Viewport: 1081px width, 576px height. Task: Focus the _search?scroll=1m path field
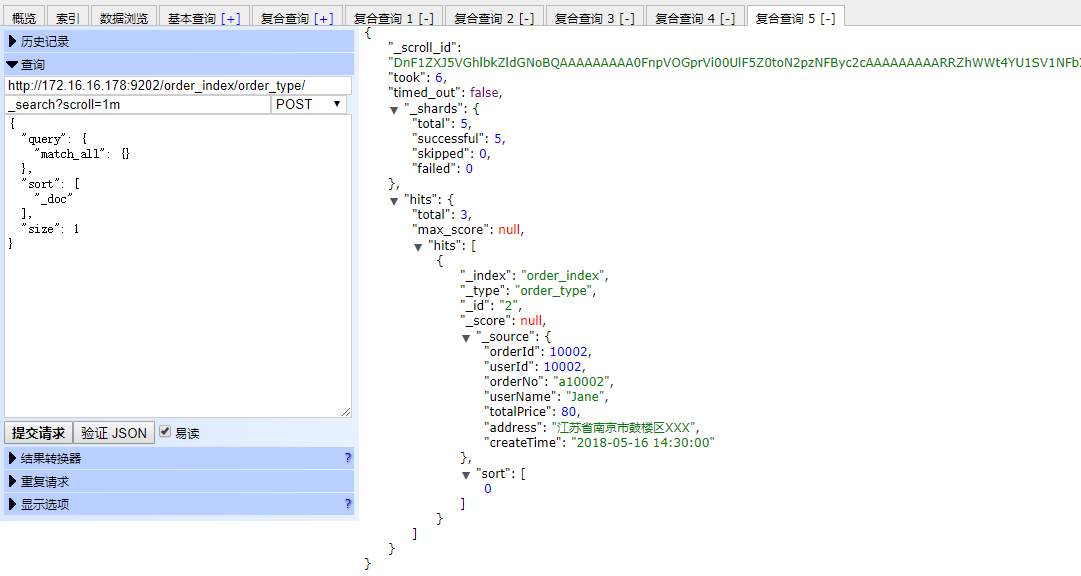point(137,104)
